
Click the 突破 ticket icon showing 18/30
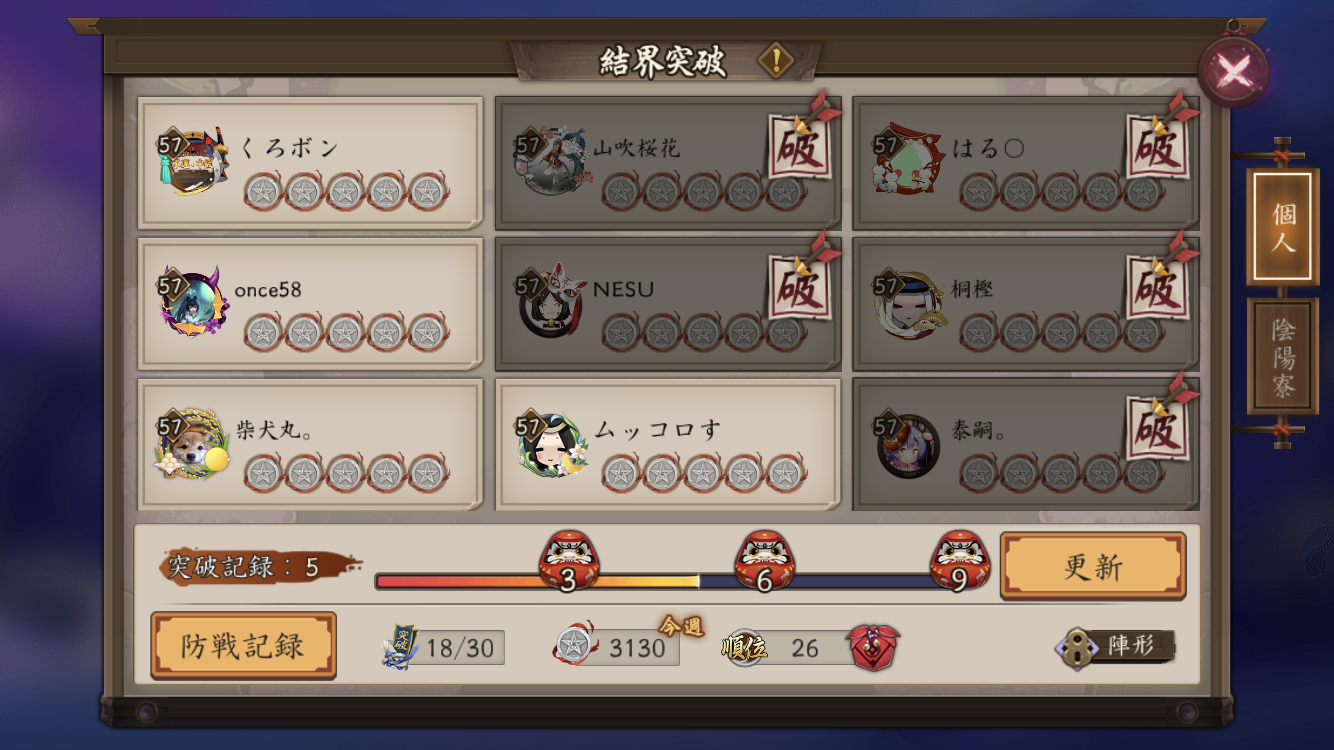[x=400, y=647]
